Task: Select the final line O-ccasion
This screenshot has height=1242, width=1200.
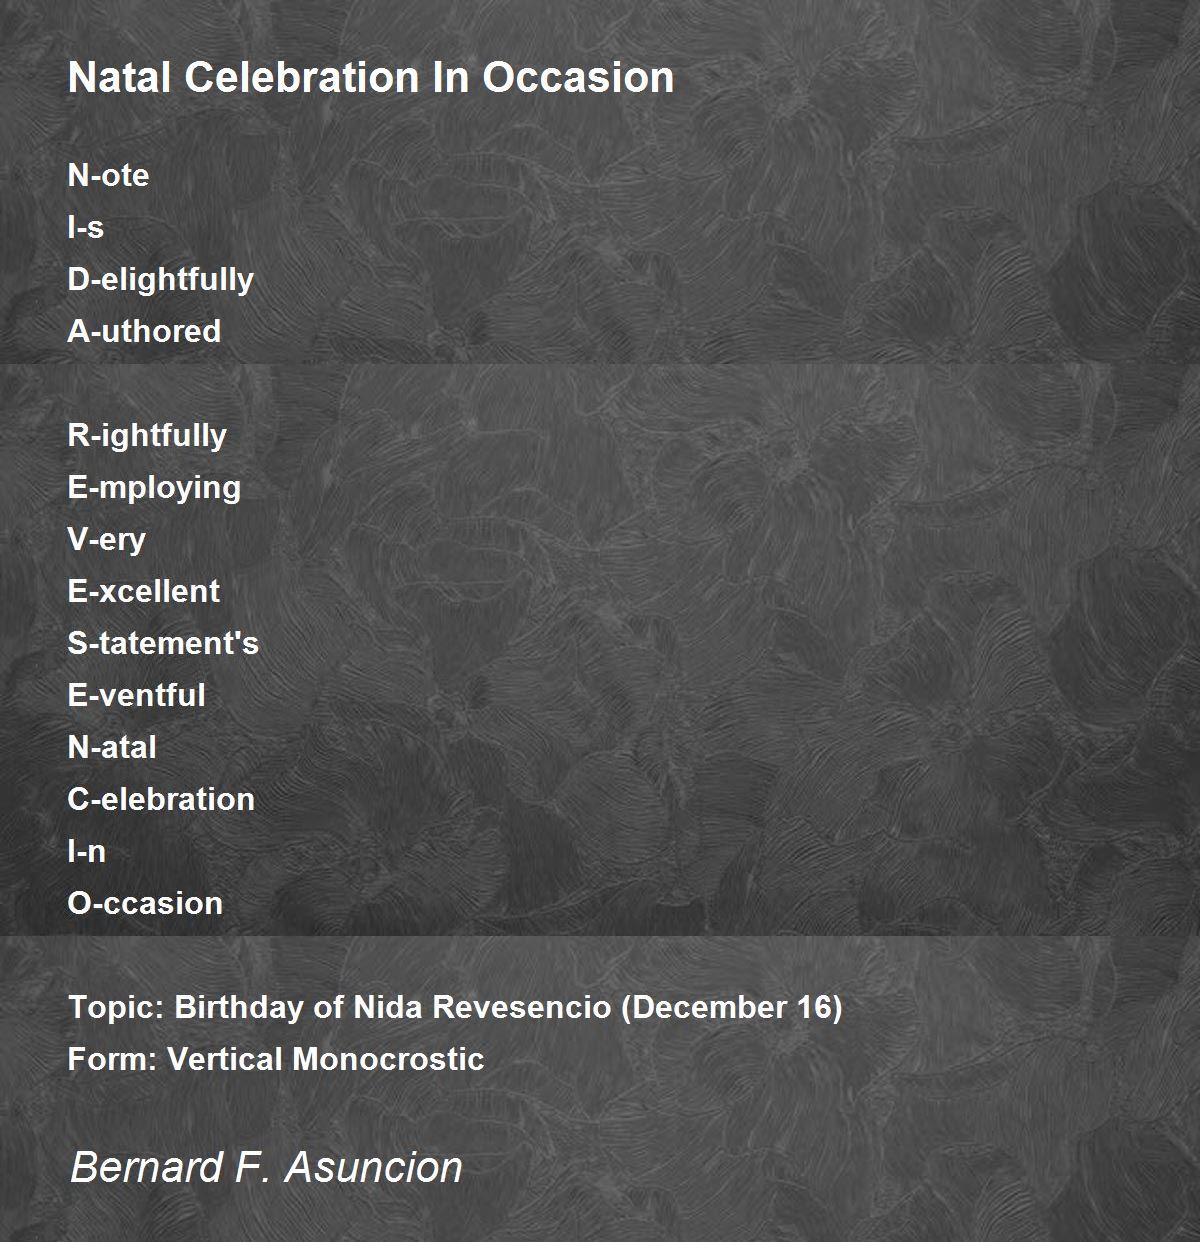Action: [145, 903]
